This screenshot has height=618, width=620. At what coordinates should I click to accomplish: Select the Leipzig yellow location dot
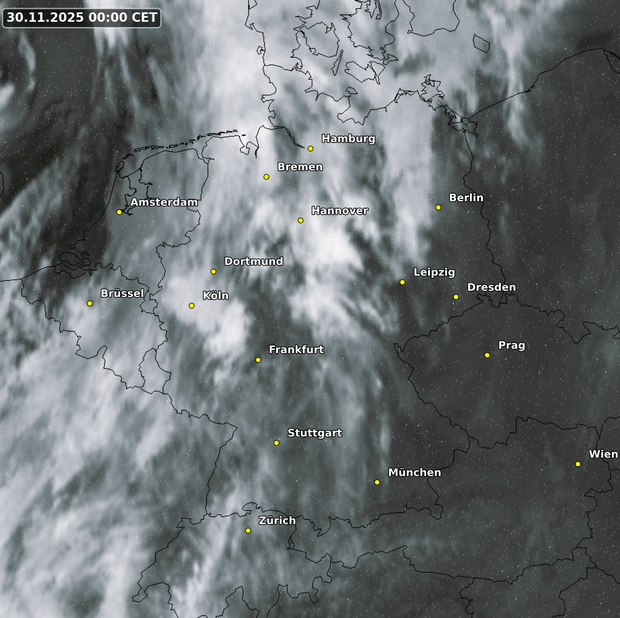tap(403, 282)
